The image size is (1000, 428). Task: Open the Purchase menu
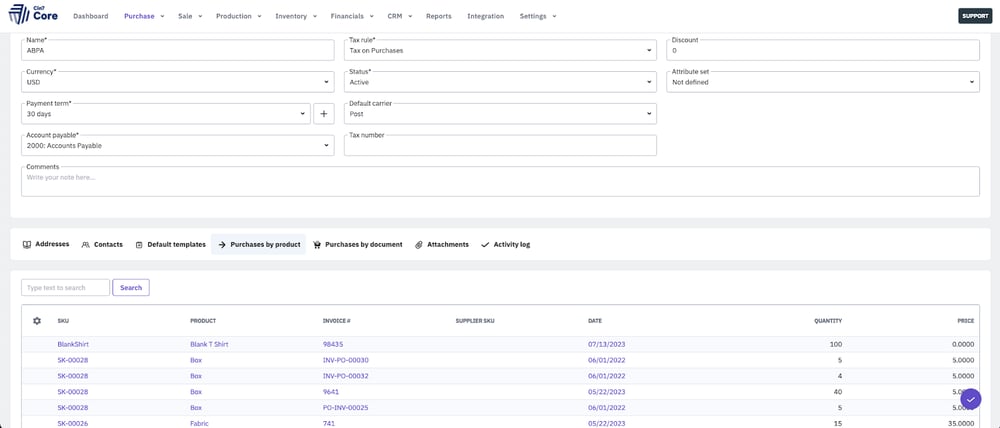pos(144,16)
